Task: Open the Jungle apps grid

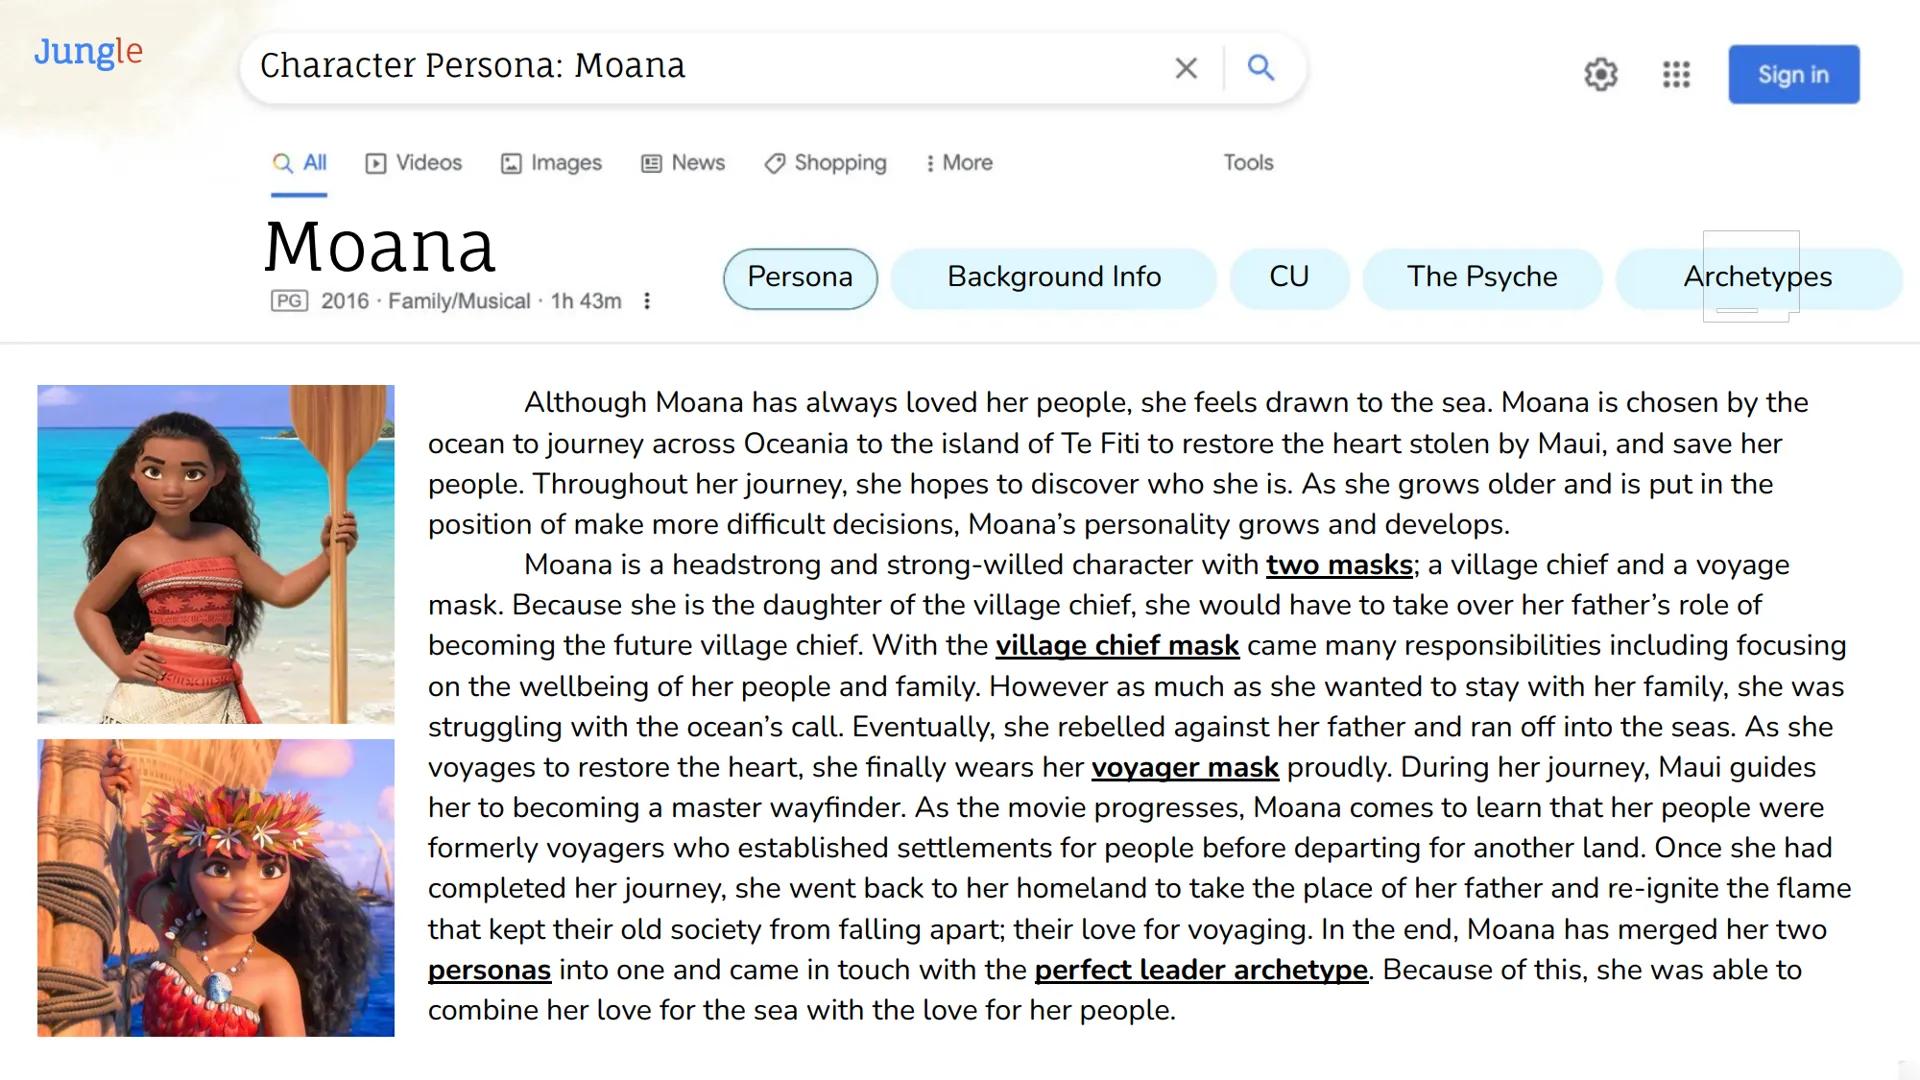Action: click(1676, 74)
